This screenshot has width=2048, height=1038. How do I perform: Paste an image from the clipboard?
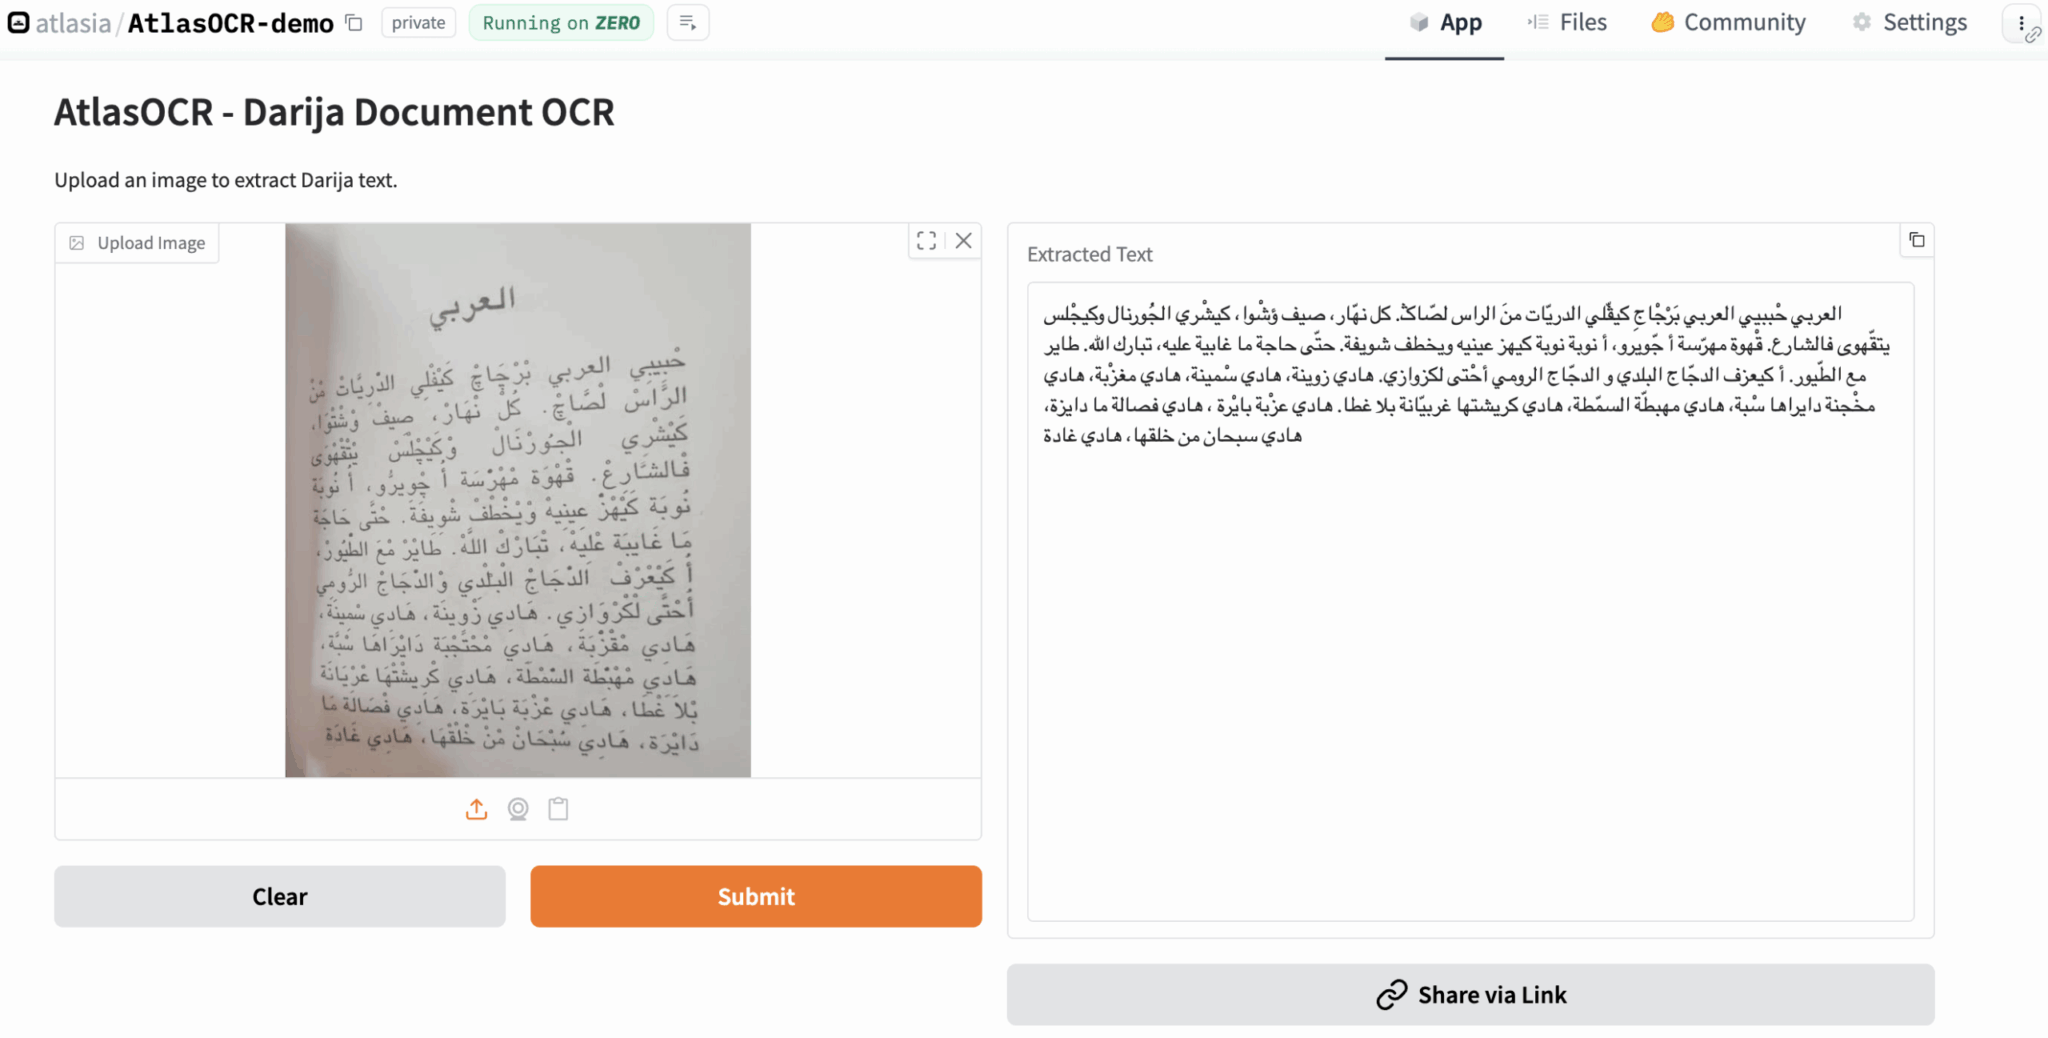pyautogui.click(x=558, y=809)
